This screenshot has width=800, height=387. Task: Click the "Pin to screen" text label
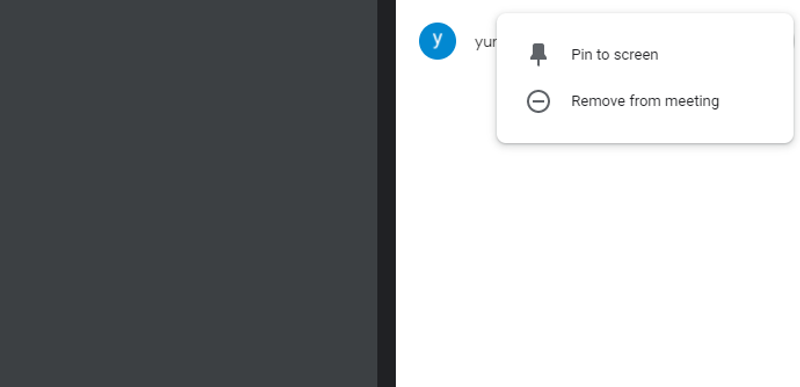pyautogui.click(x=615, y=55)
